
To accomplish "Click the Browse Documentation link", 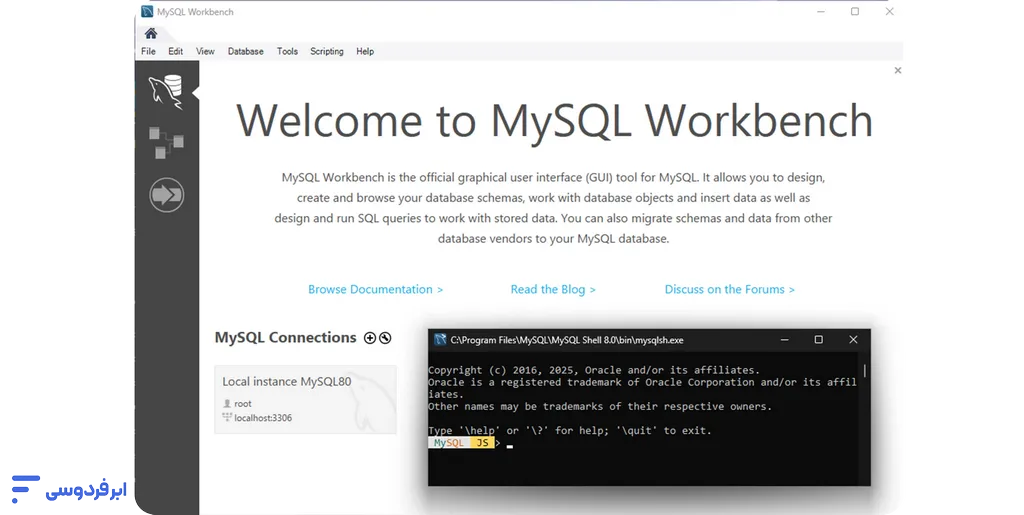I will pyautogui.click(x=376, y=289).
